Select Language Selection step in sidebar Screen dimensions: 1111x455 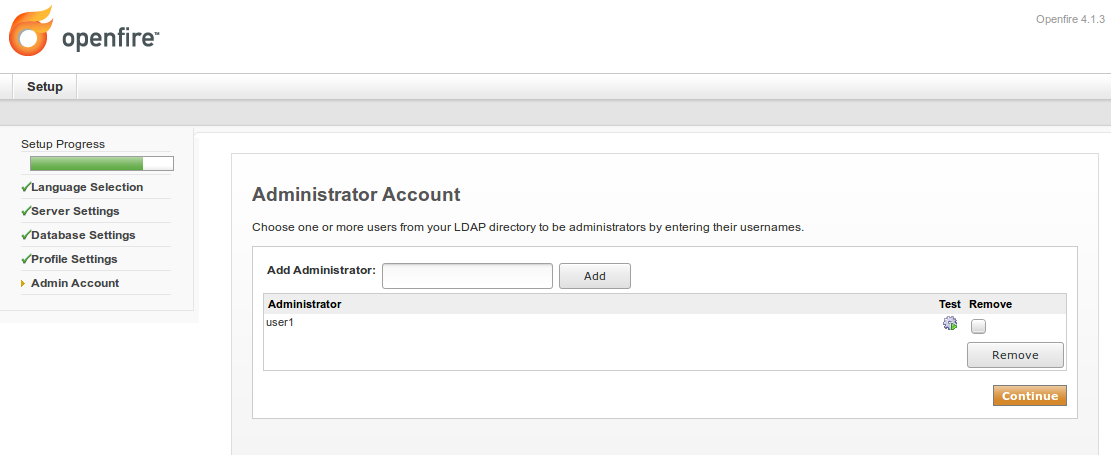[x=87, y=187]
